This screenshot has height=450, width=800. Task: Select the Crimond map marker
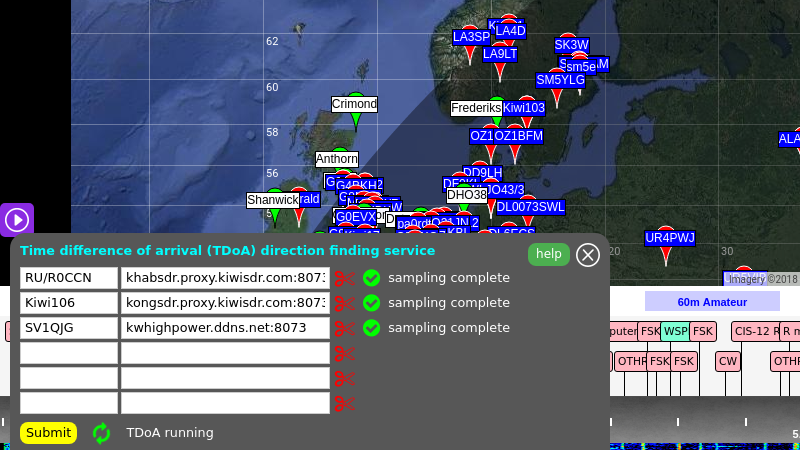pyautogui.click(x=354, y=104)
